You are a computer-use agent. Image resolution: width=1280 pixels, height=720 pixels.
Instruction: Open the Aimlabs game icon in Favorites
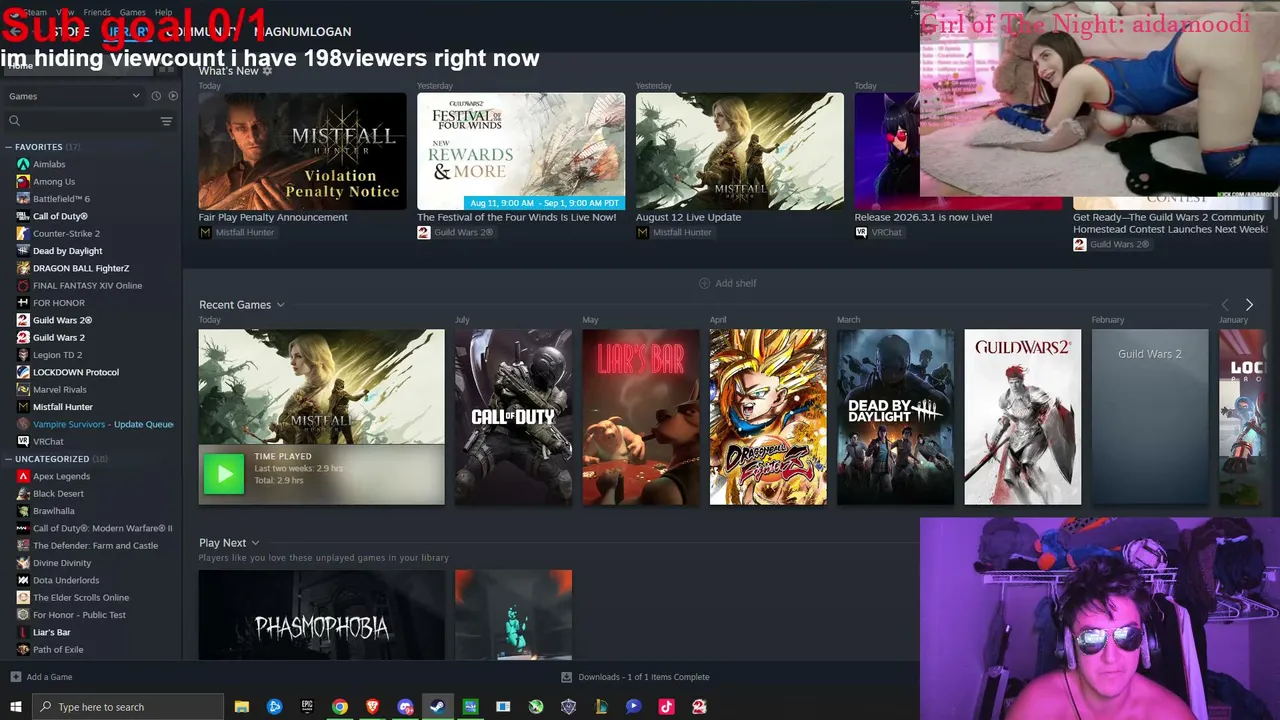point(23,164)
